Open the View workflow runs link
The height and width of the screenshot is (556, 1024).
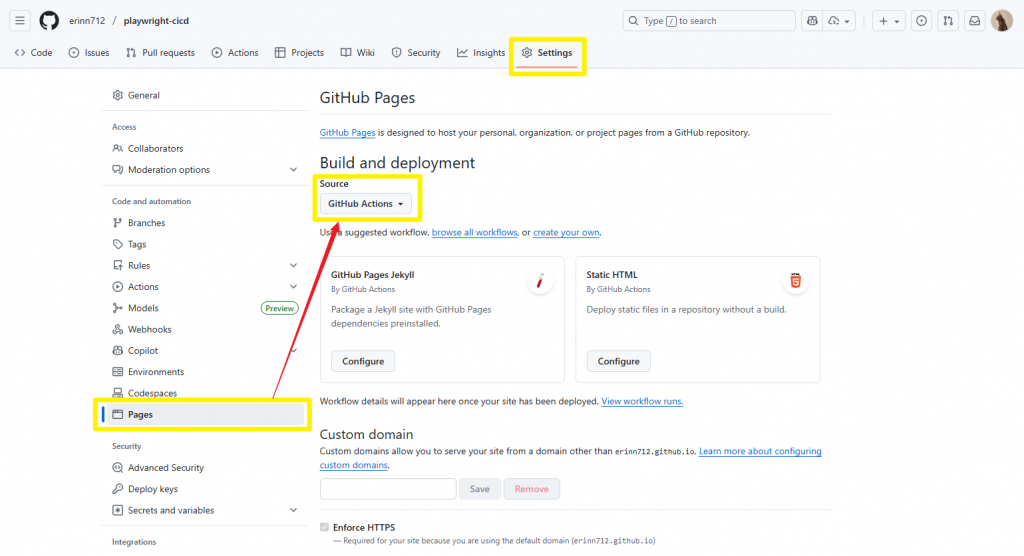[x=642, y=401]
